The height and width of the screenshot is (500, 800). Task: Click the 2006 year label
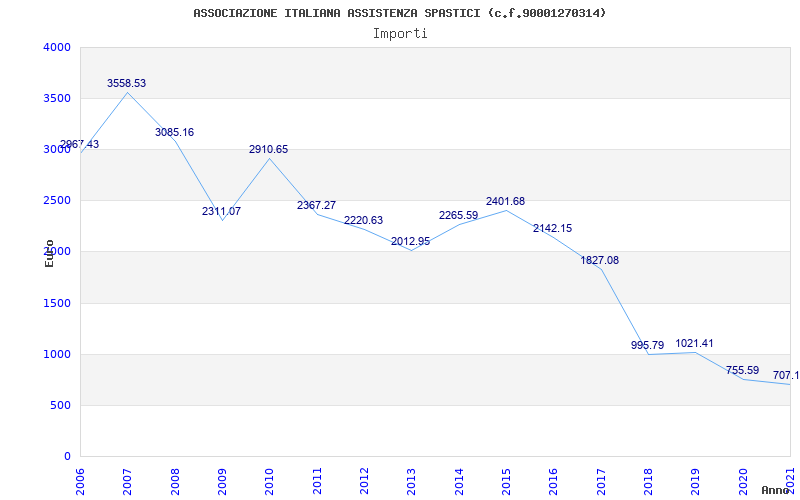pyautogui.click(x=80, y=481)
